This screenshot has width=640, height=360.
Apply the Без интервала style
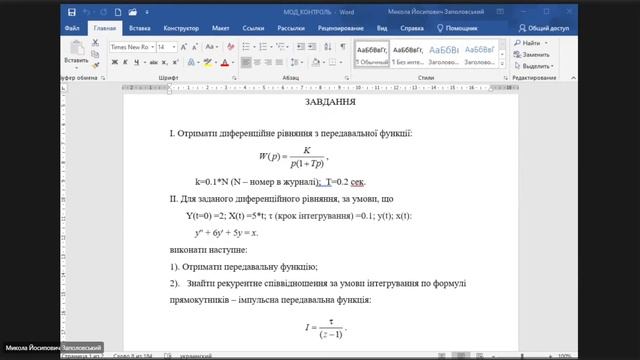coord(407,54)
